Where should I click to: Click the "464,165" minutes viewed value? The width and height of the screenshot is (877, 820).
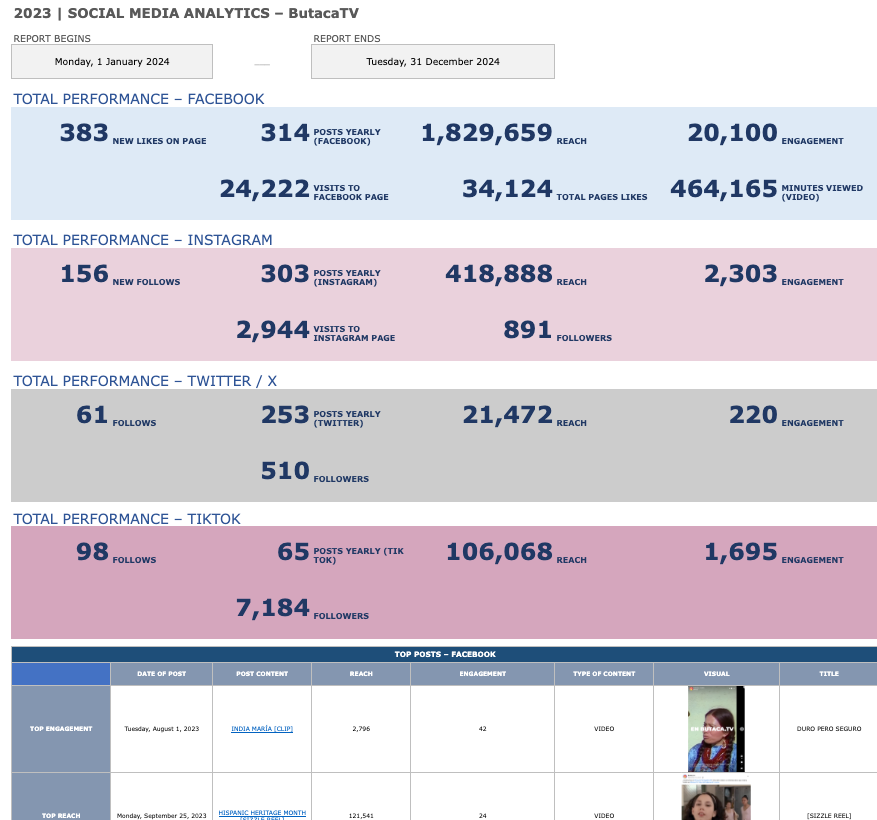pos(724,189)
